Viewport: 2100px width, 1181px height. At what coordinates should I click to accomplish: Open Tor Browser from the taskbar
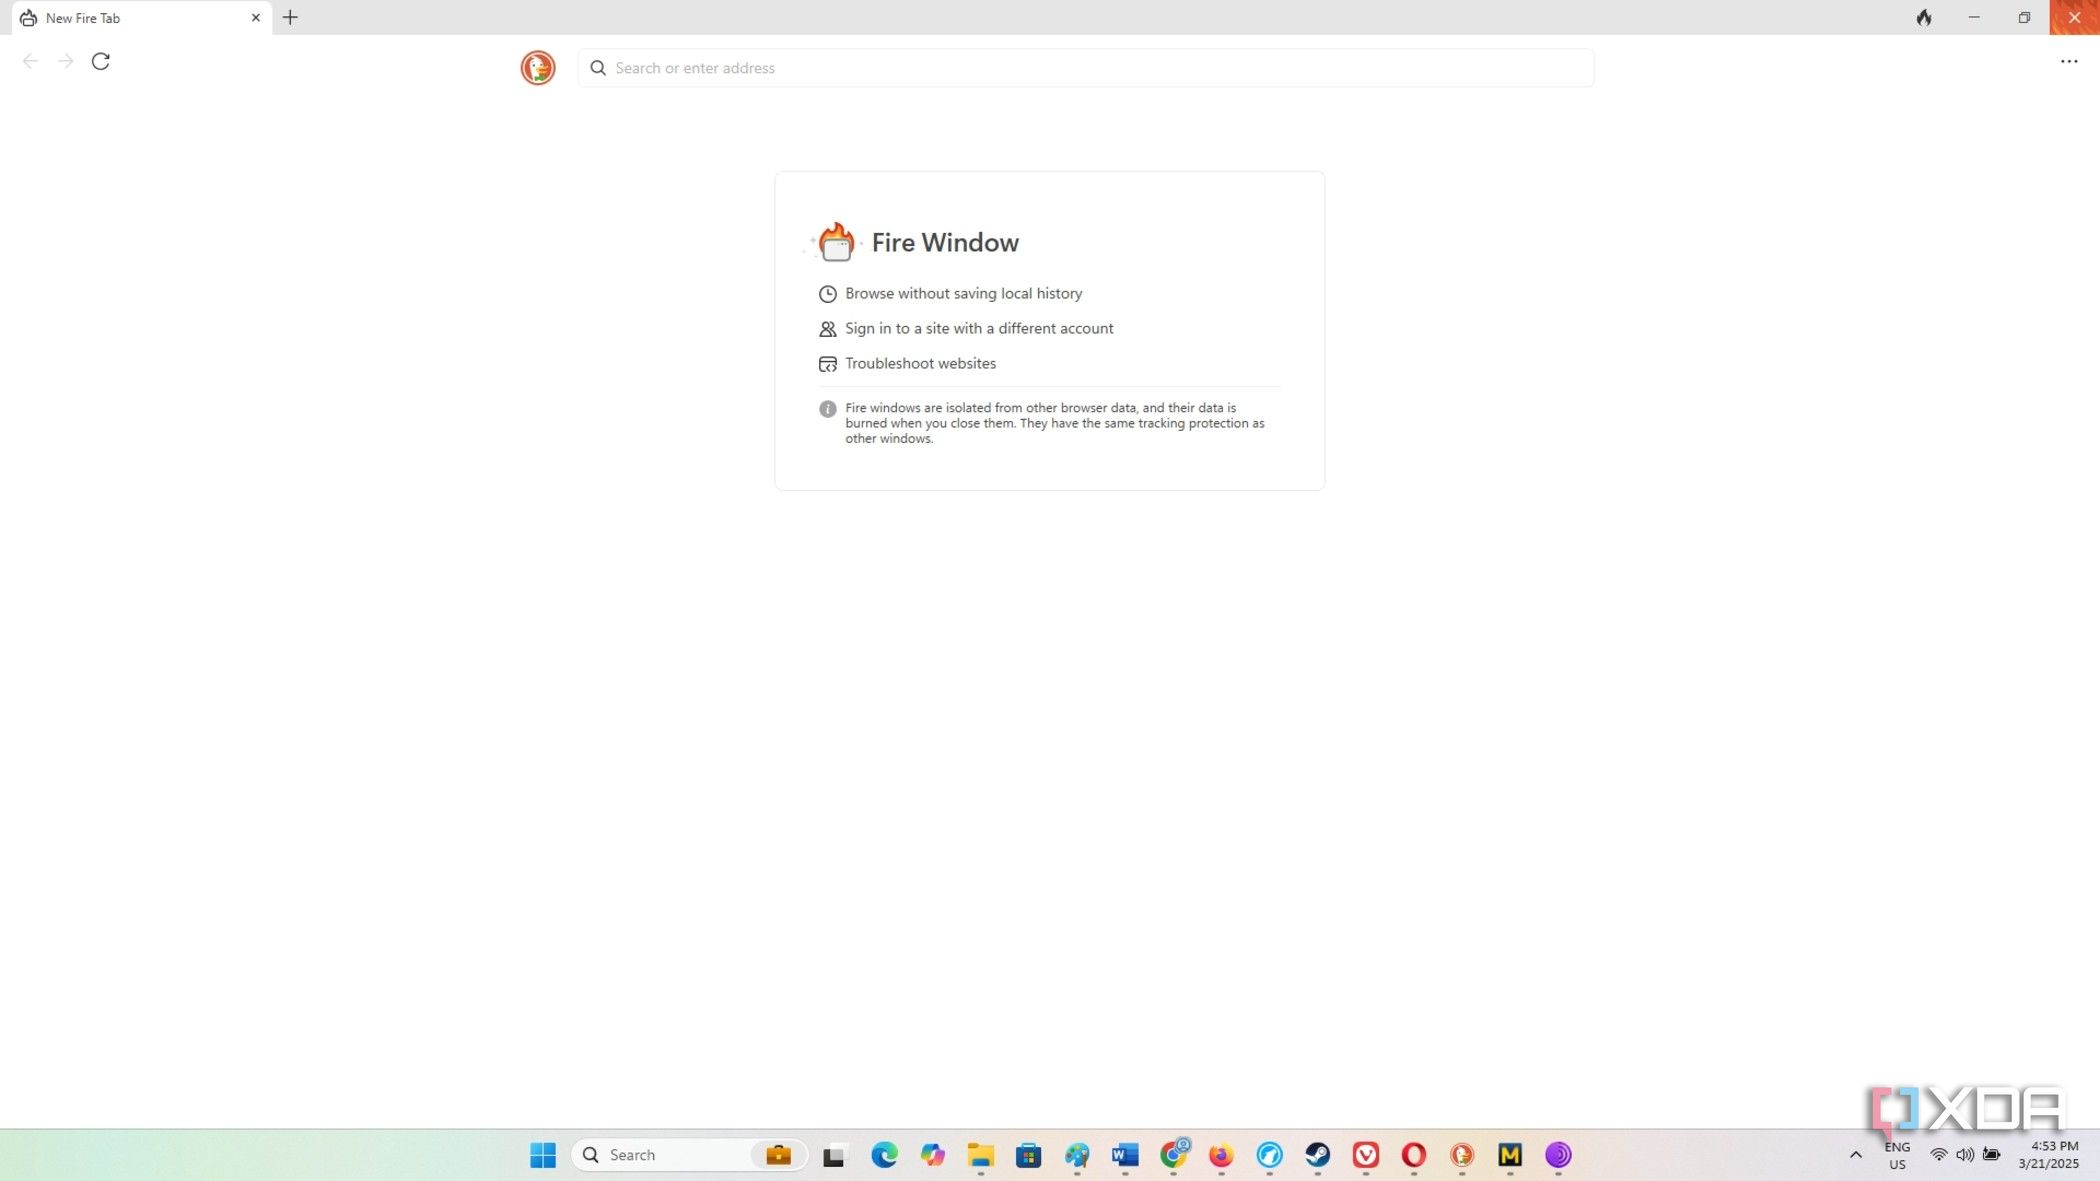[x=1558, y=1155]
